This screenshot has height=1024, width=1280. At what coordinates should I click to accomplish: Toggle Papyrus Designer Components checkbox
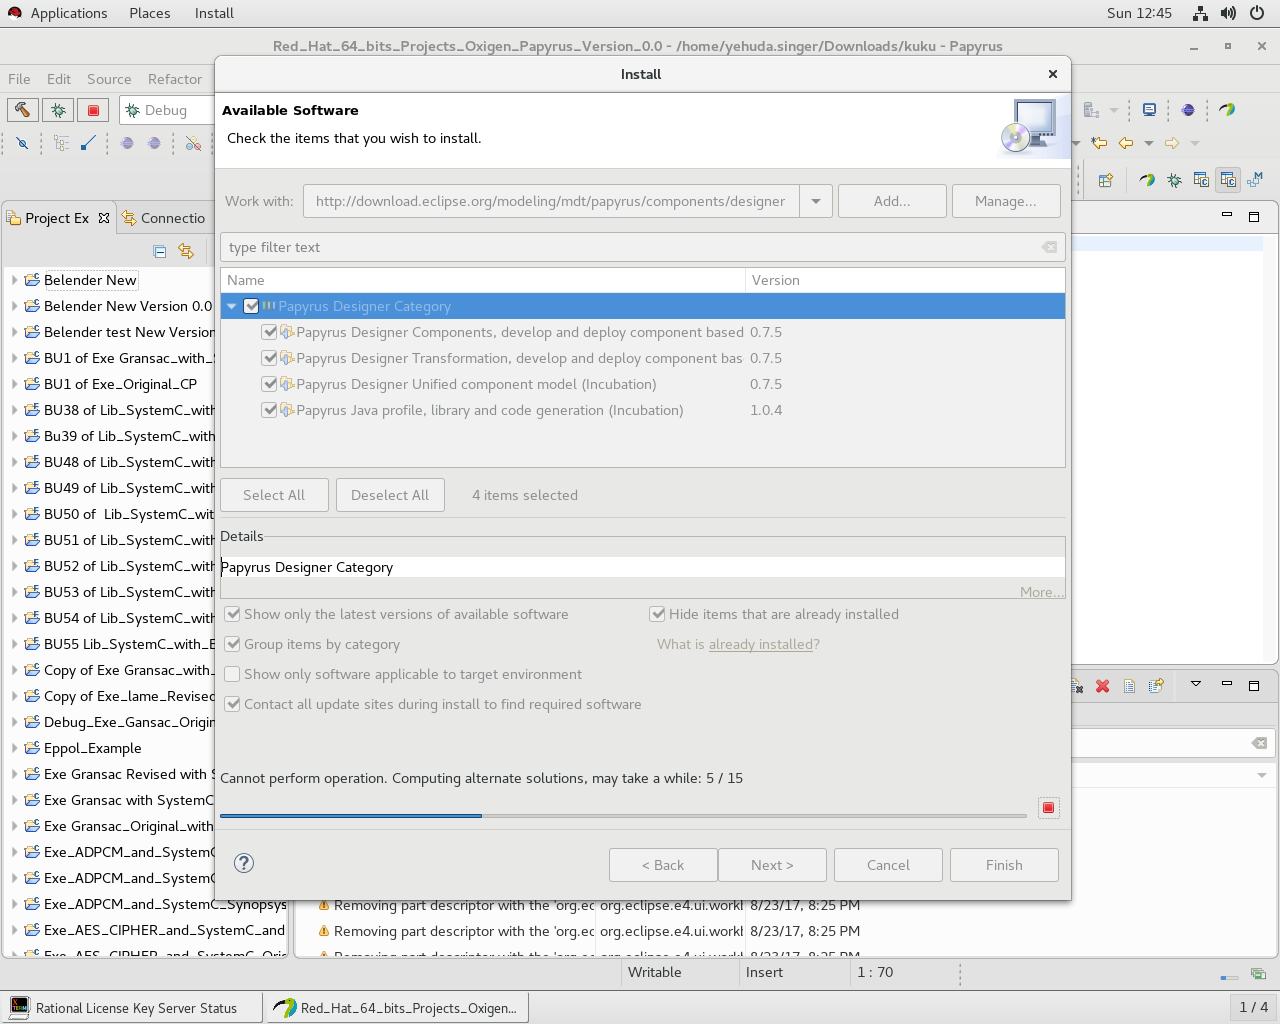[x=269, y=332]
